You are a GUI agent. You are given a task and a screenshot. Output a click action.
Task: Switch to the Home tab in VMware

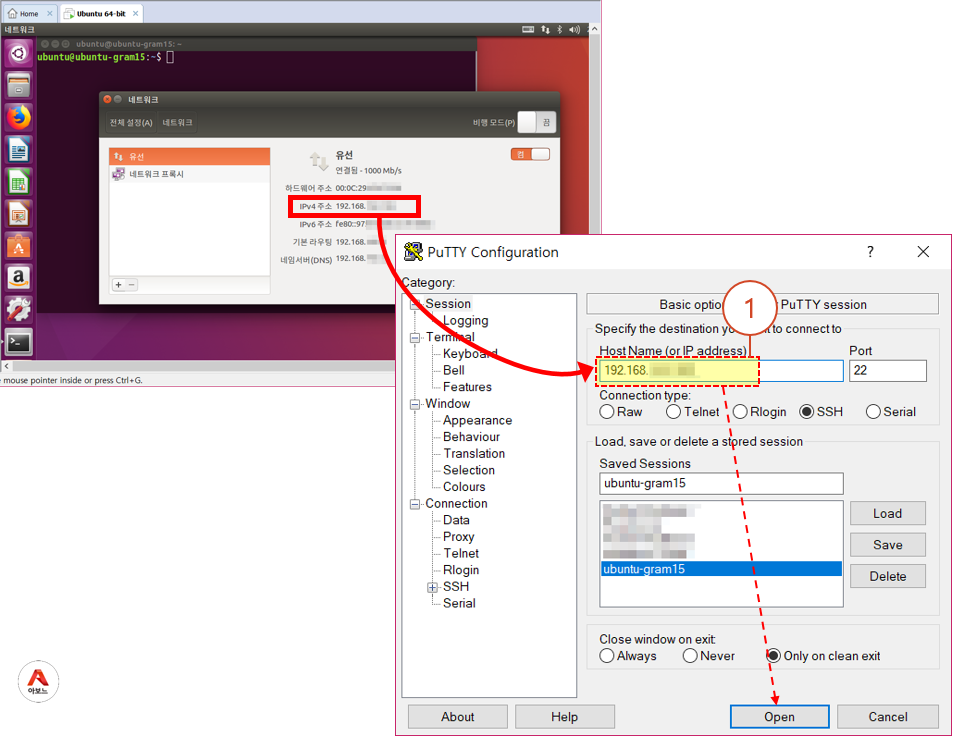click(x=29, y=13)
